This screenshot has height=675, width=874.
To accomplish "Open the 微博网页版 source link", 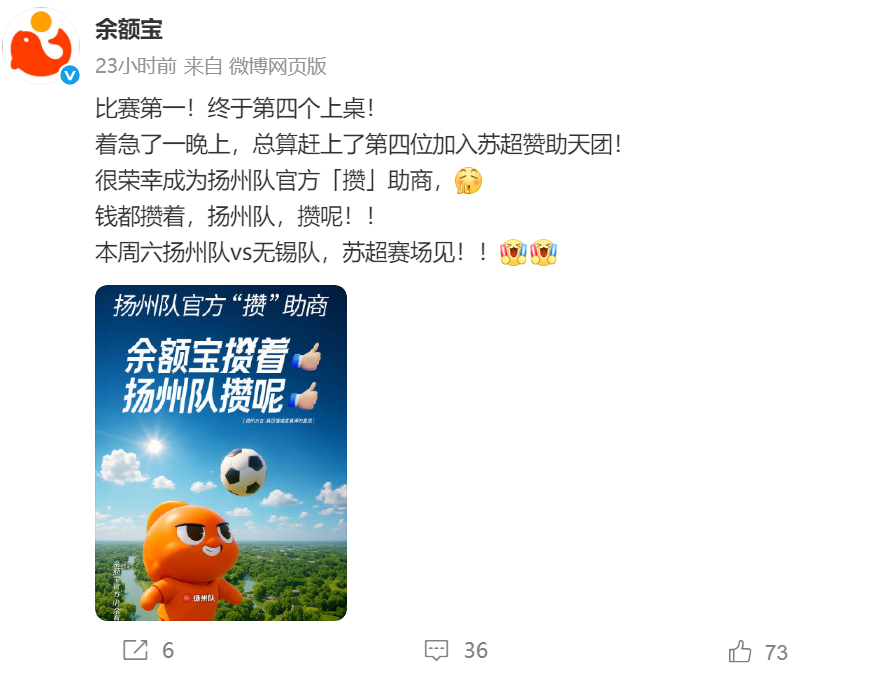I will pyautogui.click(x=277, y=66).
